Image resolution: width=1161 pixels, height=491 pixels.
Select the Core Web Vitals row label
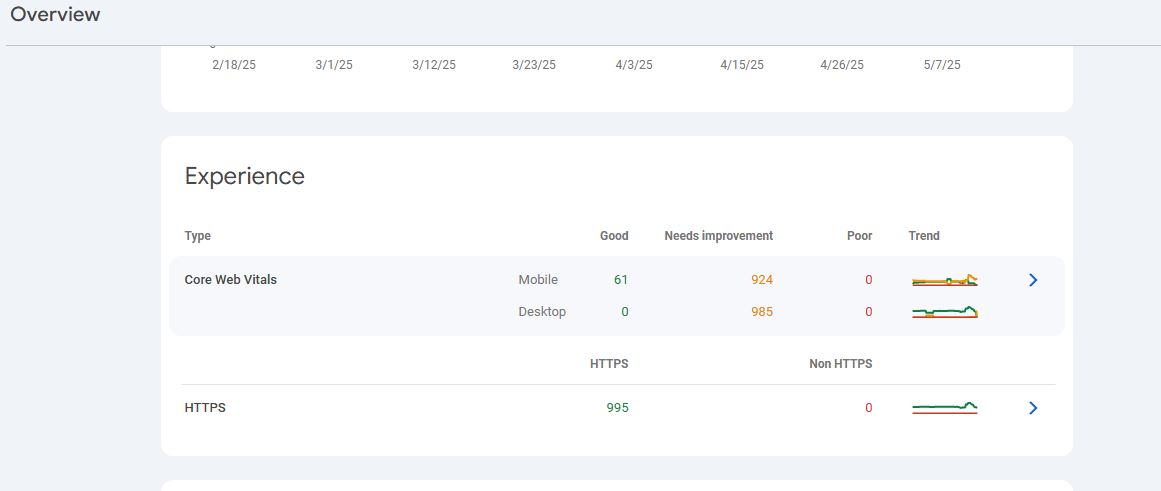coord(231,280)
